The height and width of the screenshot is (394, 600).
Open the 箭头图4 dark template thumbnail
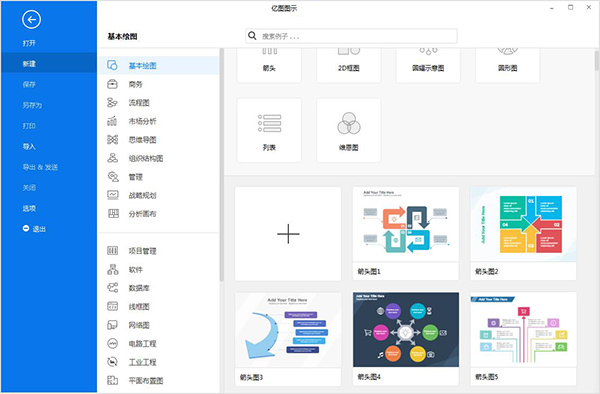406,330
